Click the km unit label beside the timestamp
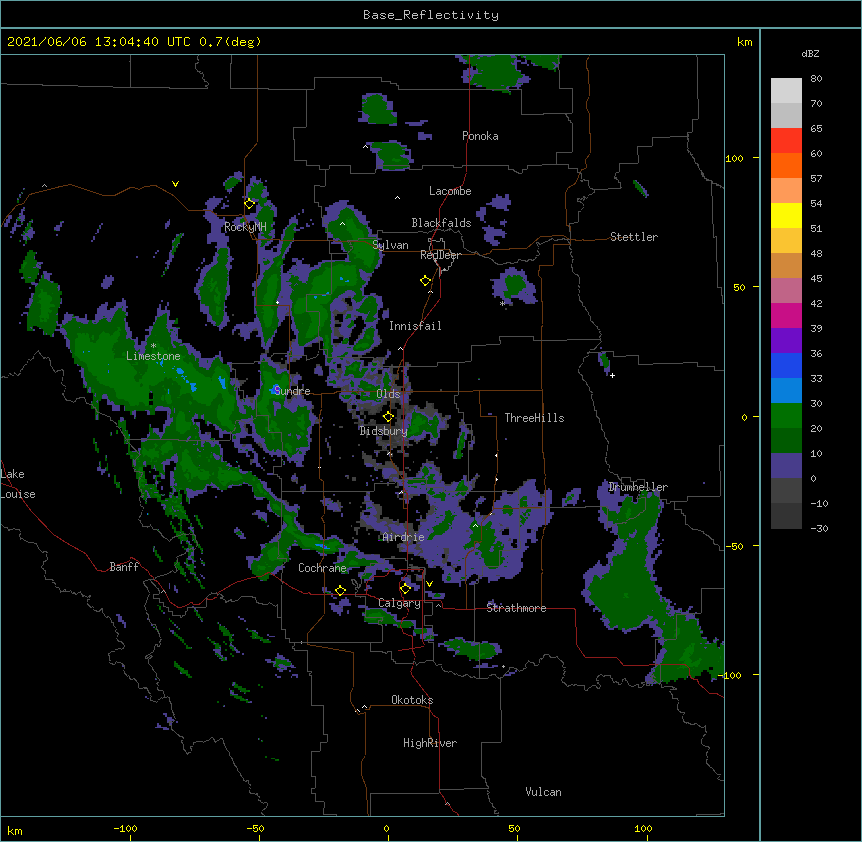Screen dimensions: 862x842 click(x=744, y=42)
